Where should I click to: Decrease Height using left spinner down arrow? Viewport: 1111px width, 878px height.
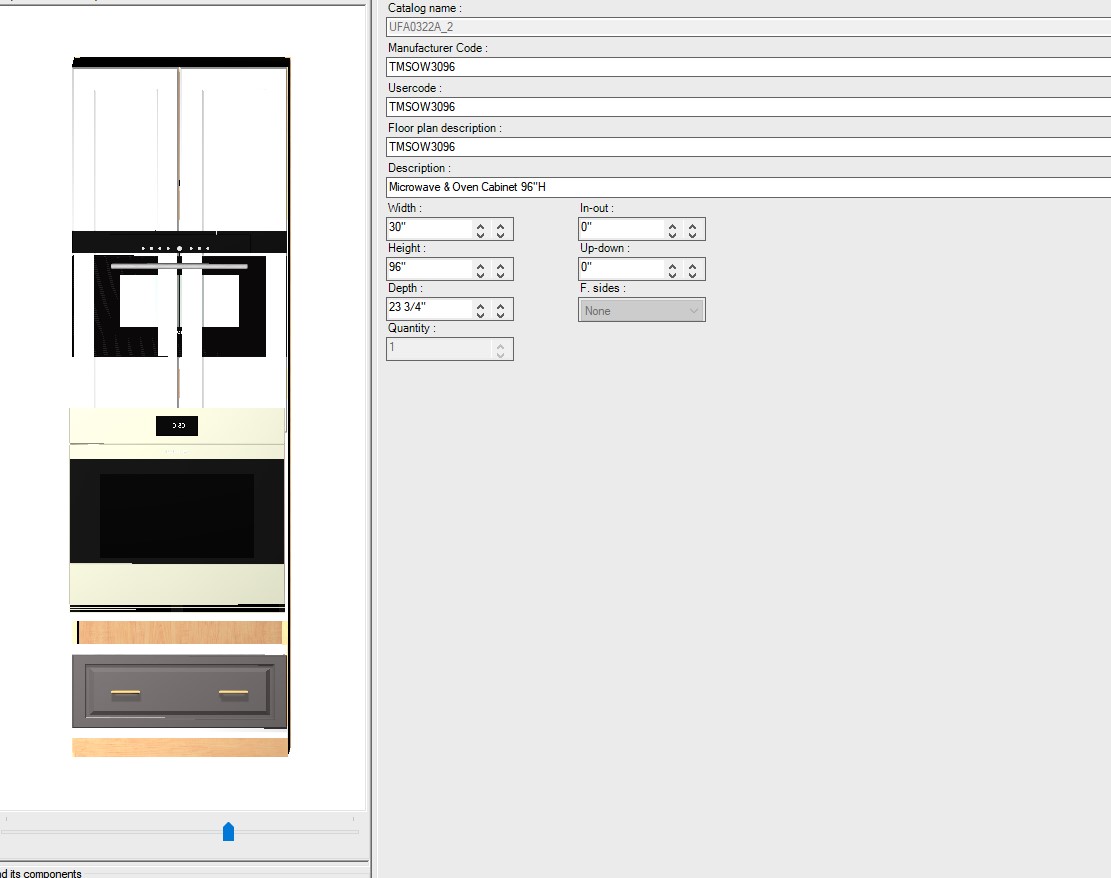click(480, 275)
